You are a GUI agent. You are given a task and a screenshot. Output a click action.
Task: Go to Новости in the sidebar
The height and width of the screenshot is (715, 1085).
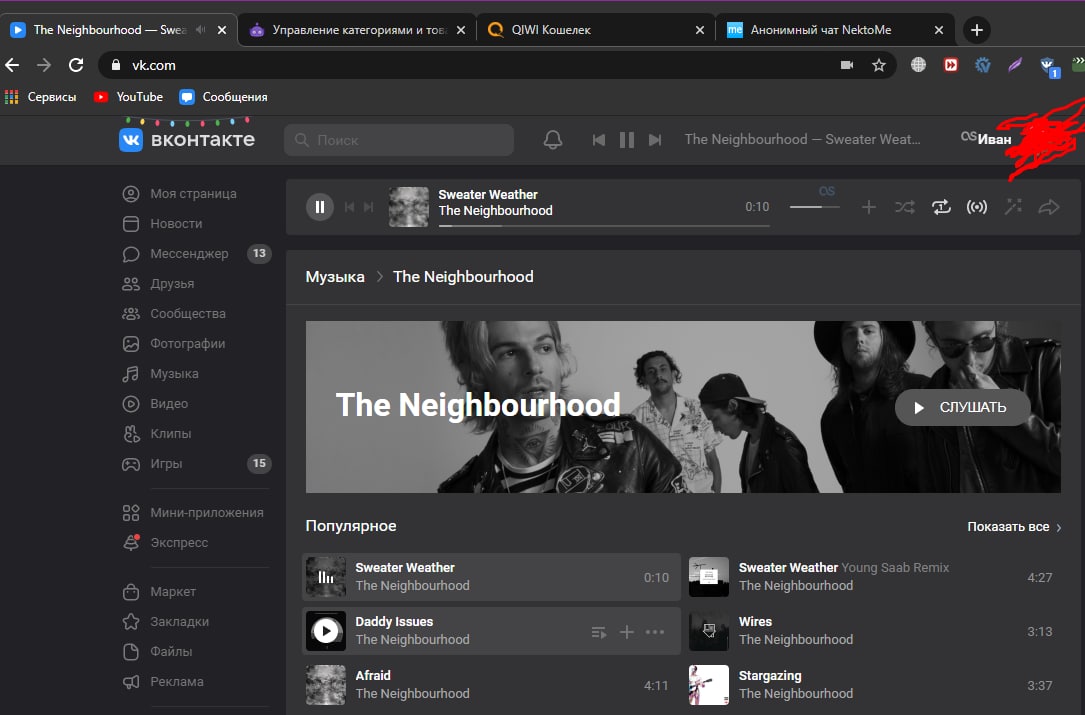163,224
